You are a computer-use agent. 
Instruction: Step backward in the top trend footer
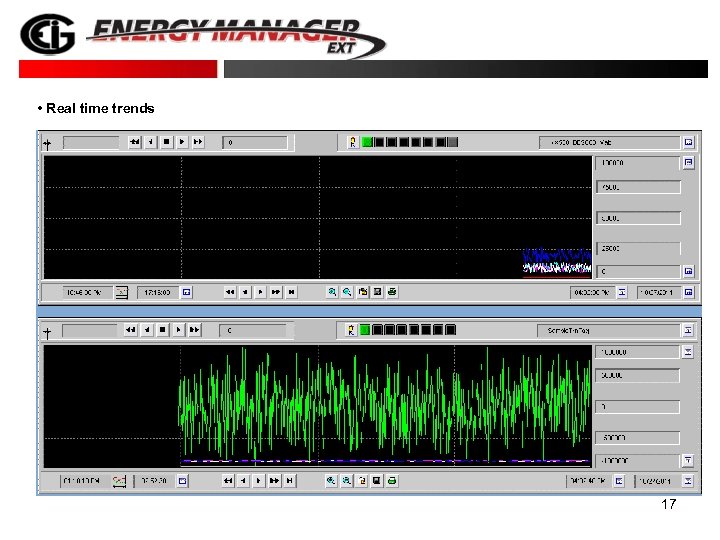pyautogui.click(x=245, y=292)
